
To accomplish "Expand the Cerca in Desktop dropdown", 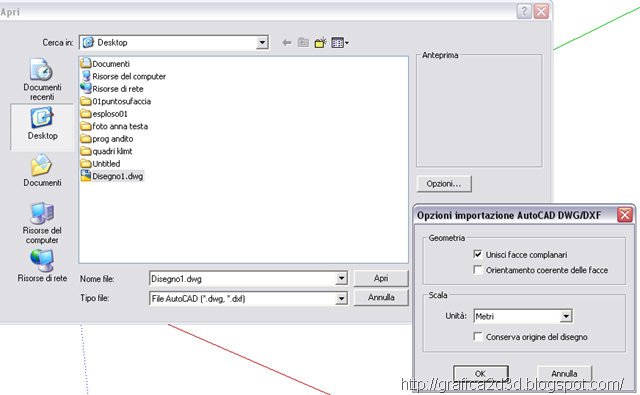I will (x=262, y=42).
